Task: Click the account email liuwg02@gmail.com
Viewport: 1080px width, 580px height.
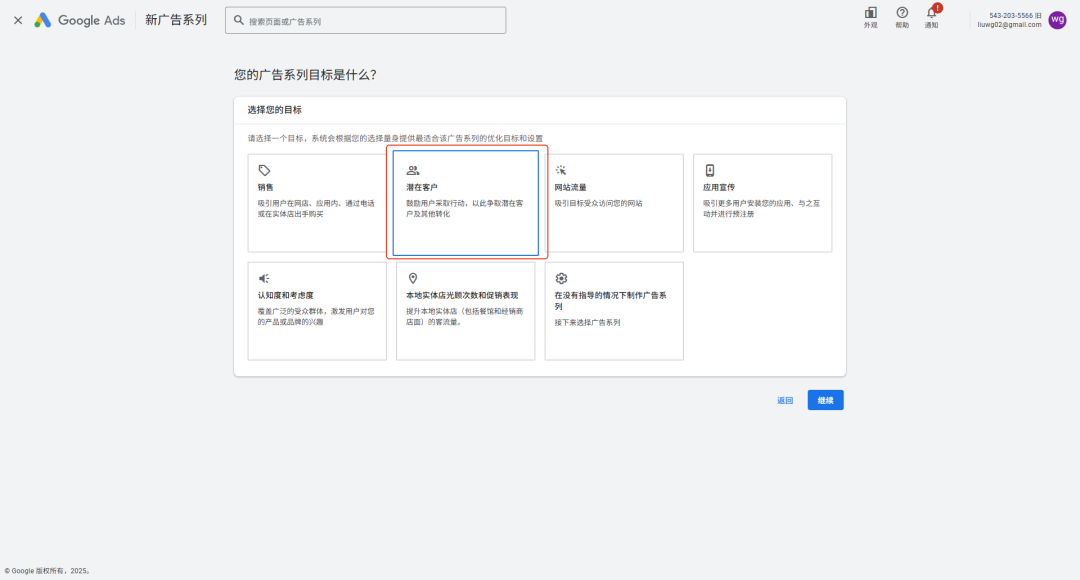Action: (1009, 25)
